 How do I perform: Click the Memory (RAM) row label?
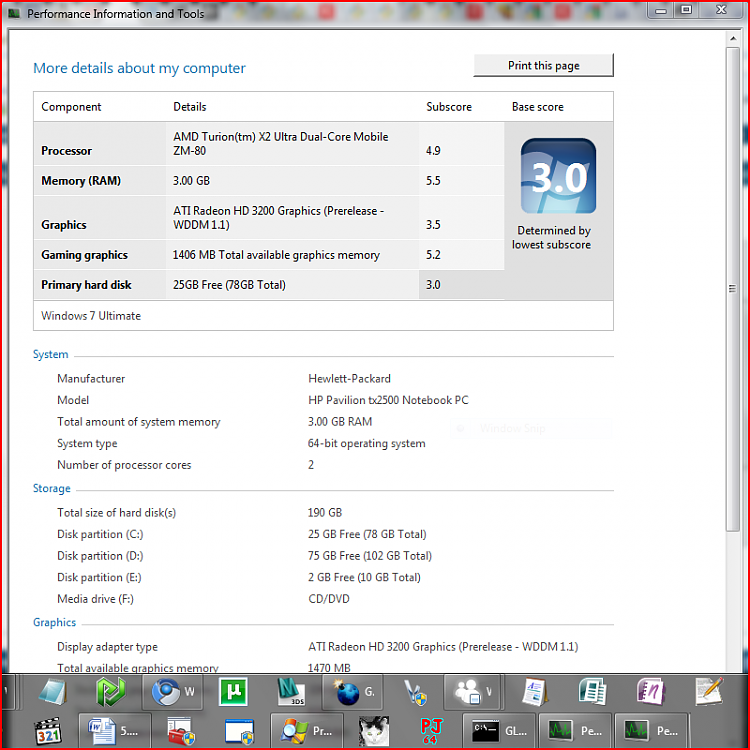[81, 181]
